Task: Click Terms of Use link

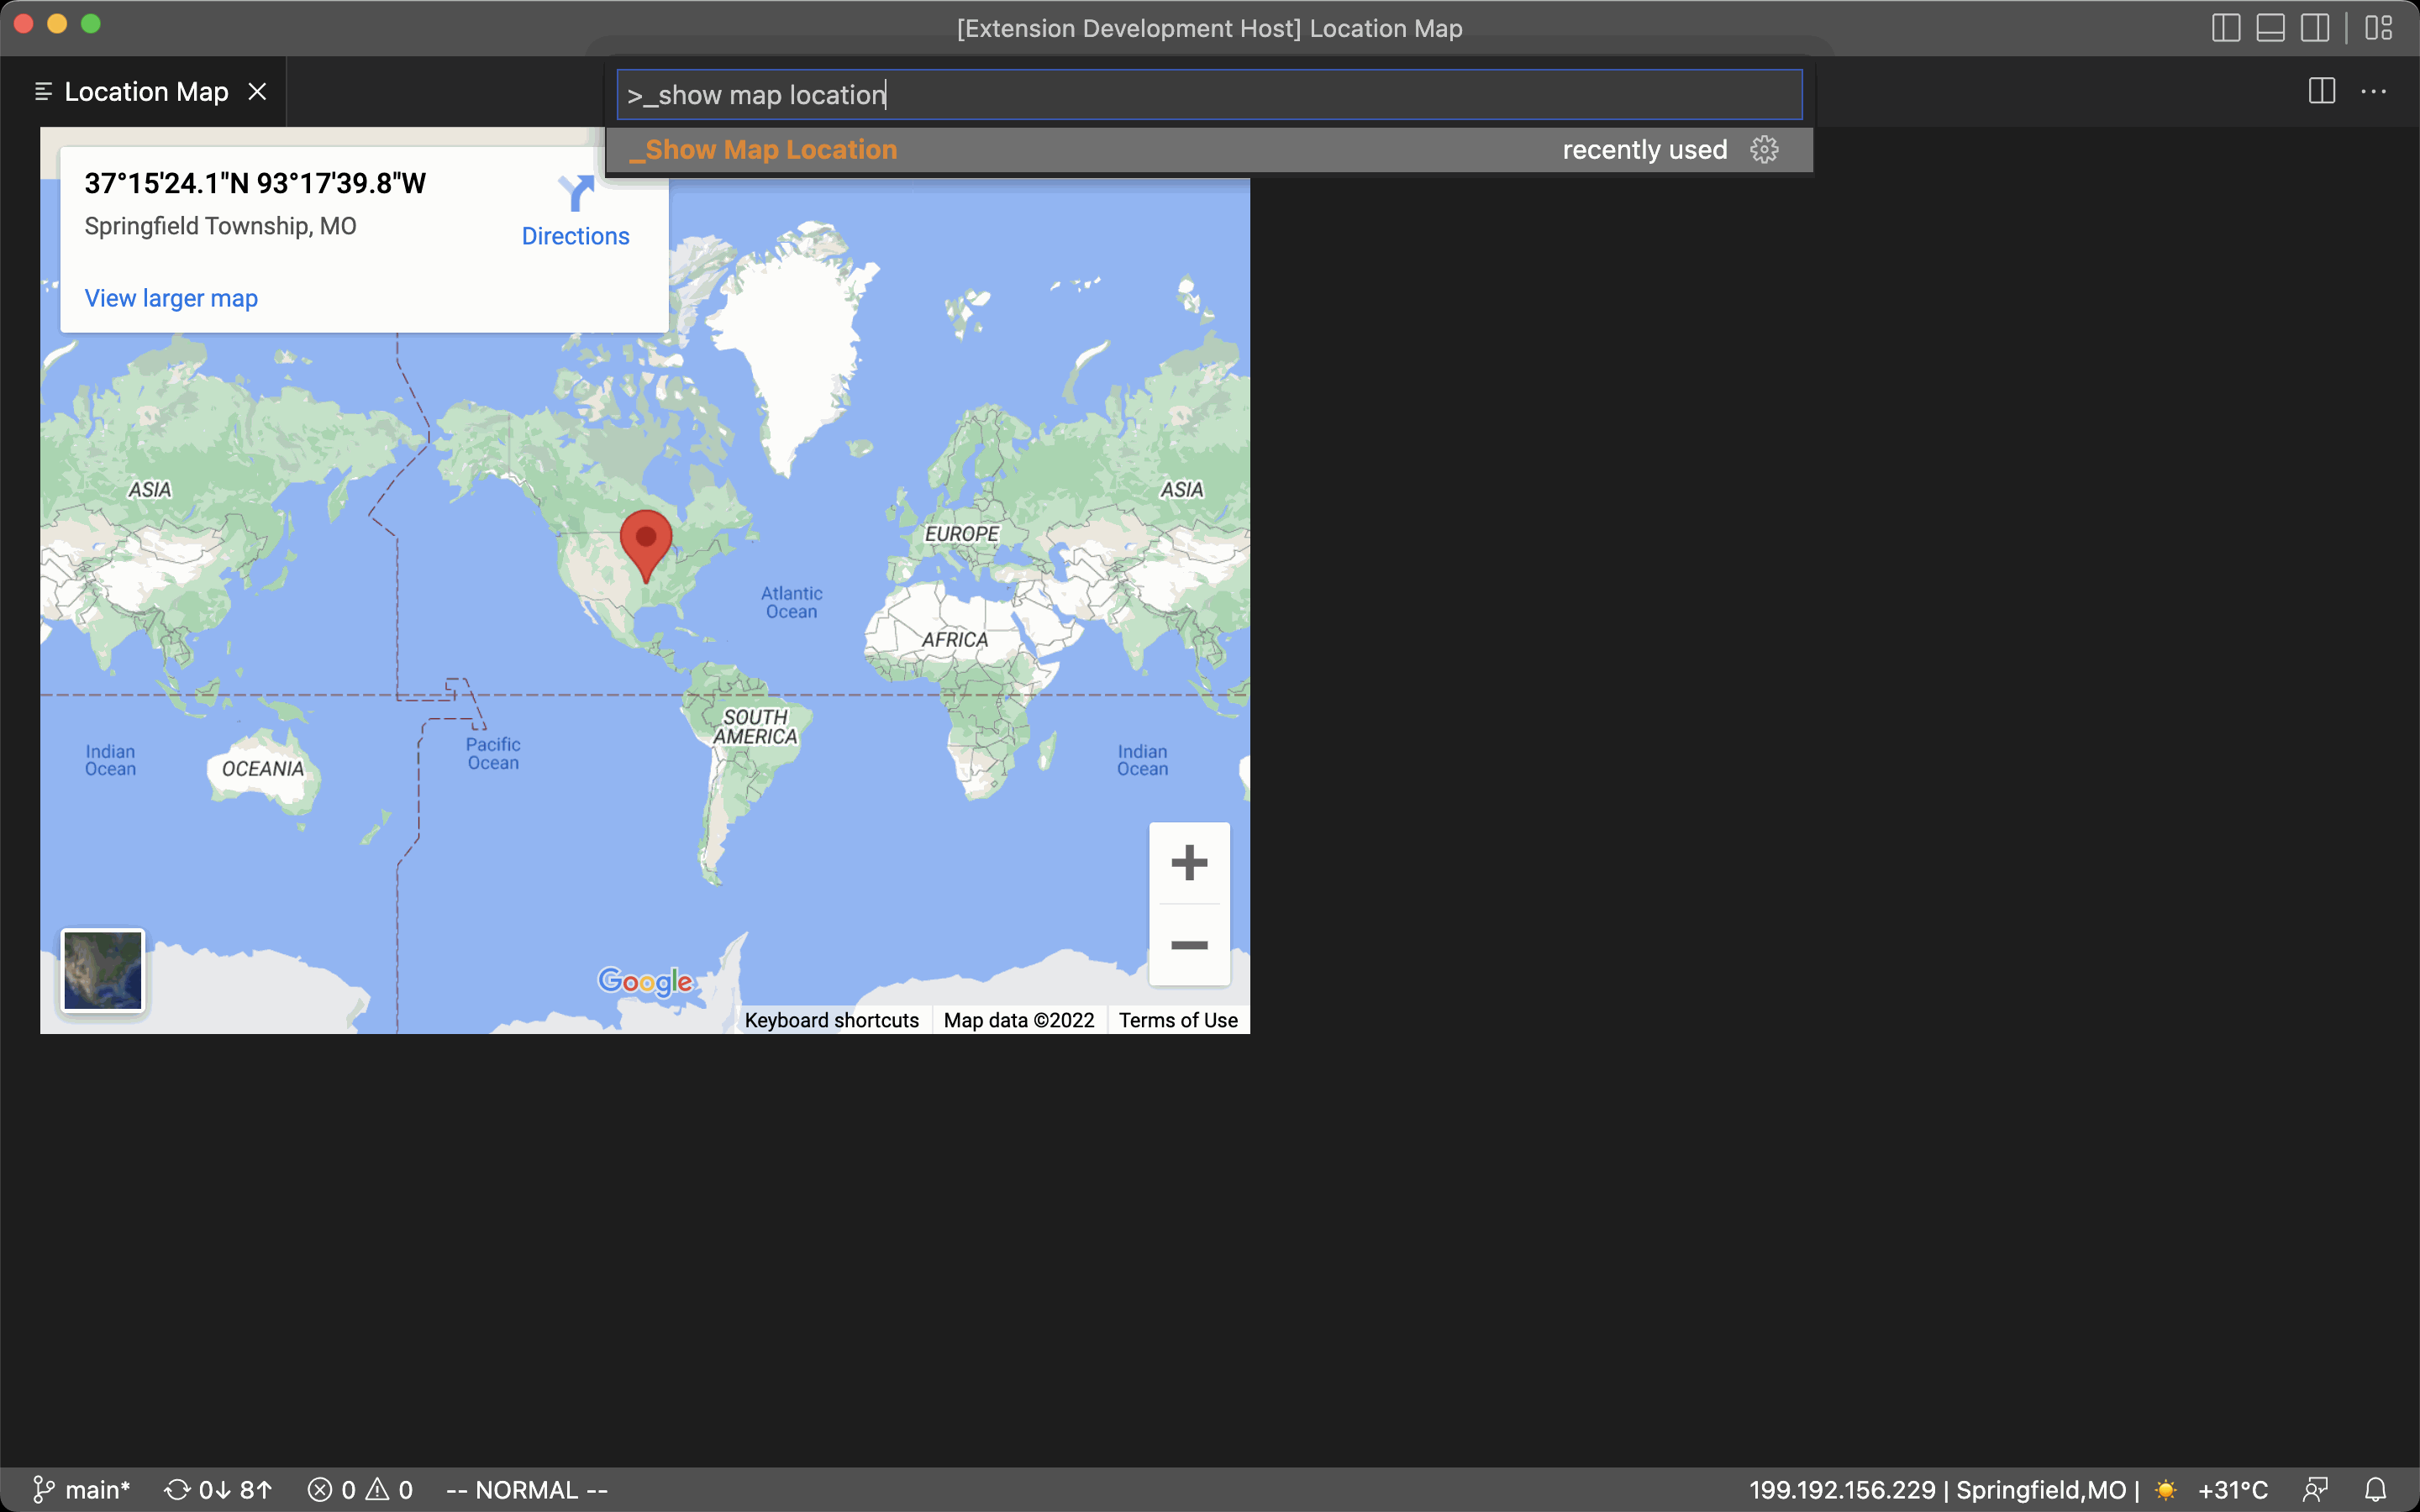Action: (1178, 1020)
